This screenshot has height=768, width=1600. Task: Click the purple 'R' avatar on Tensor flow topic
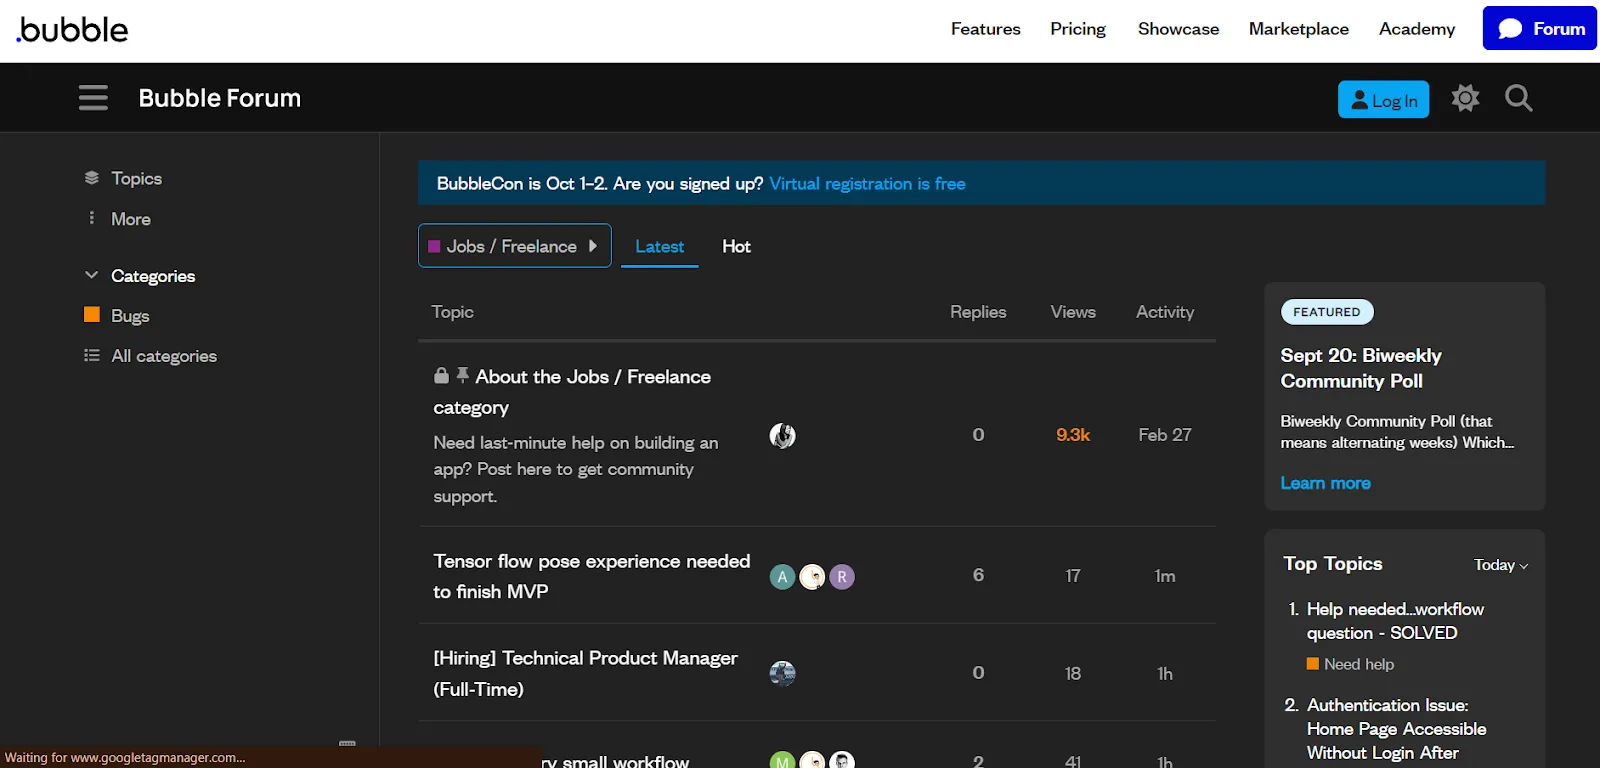point(842,577)
